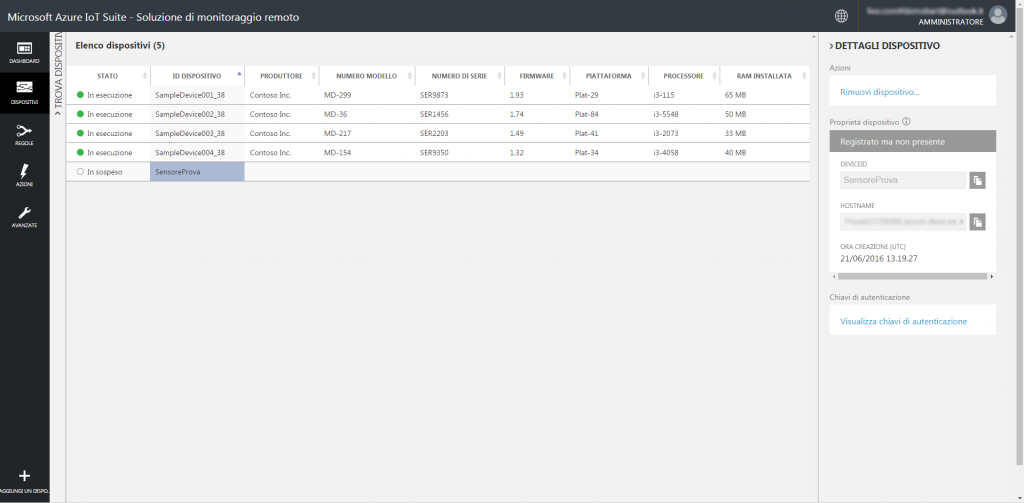Click the DEVICEID SensoreProva field

[x=903, y=180]
